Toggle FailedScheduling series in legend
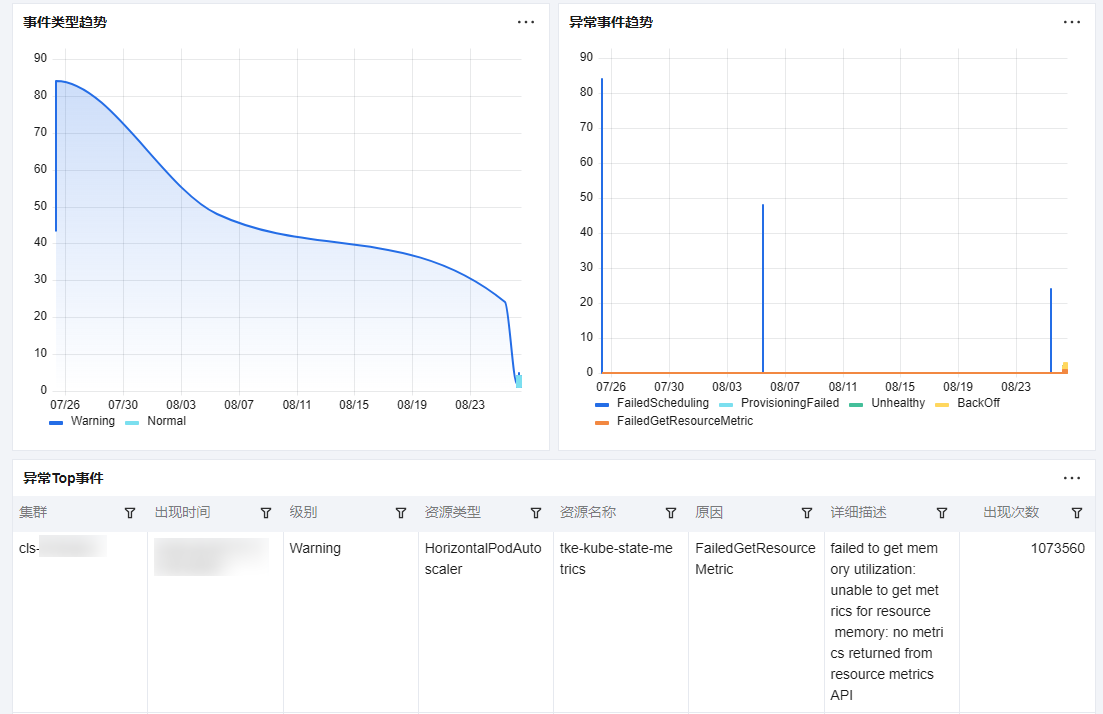 point(652,403)
